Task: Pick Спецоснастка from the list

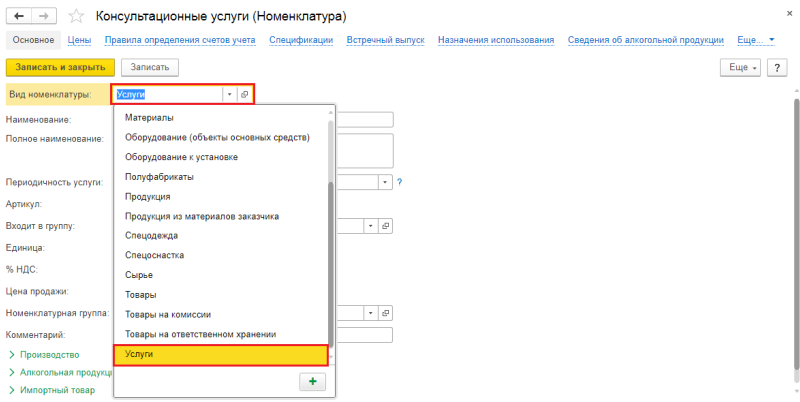Action: [220, 255]
